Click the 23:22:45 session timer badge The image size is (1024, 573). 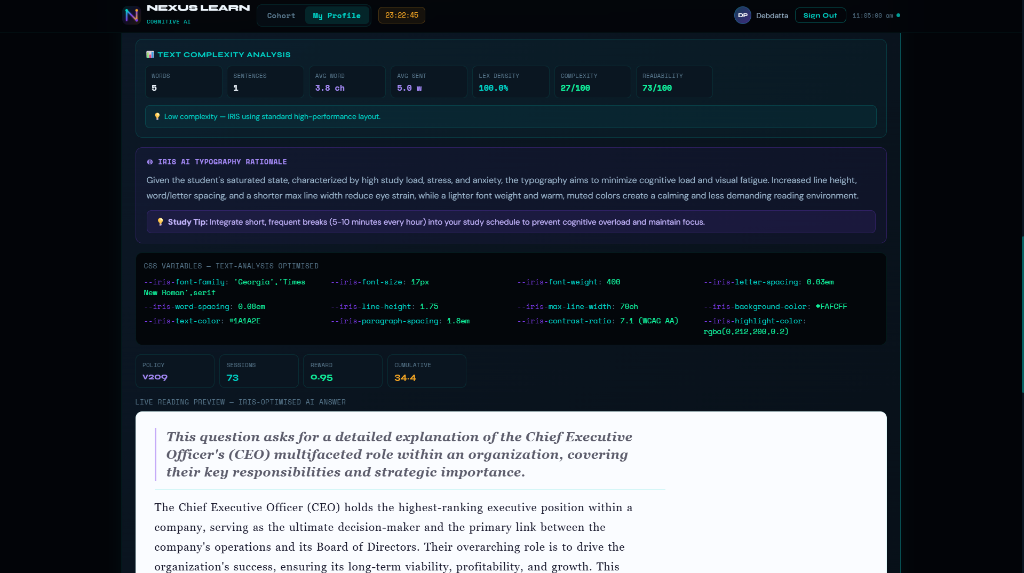(x=402, y=15)
